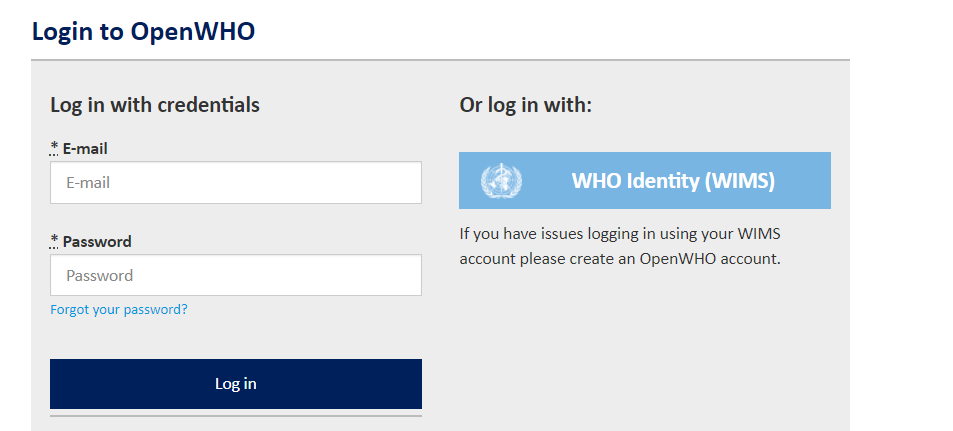Click the required asterisk beside E-mail

tap(54, 147)
